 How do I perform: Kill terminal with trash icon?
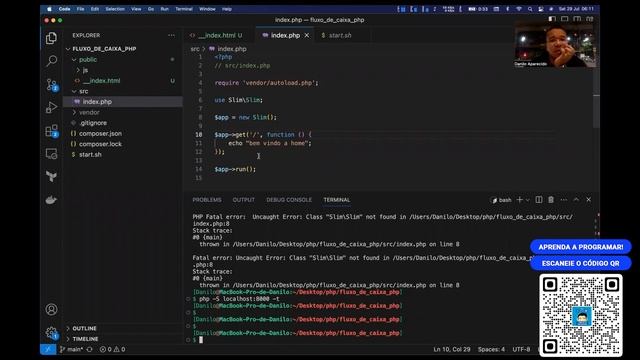coord(551,200)
